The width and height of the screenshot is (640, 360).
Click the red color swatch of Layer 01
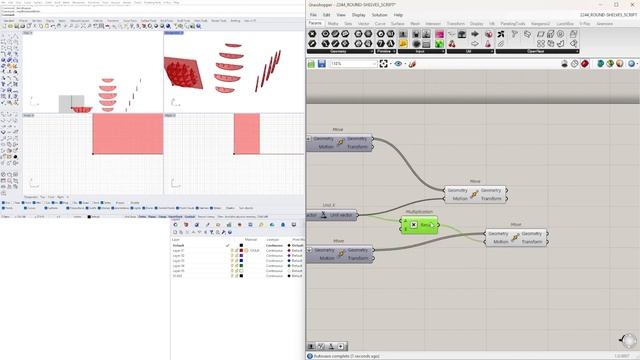(241, 250)
